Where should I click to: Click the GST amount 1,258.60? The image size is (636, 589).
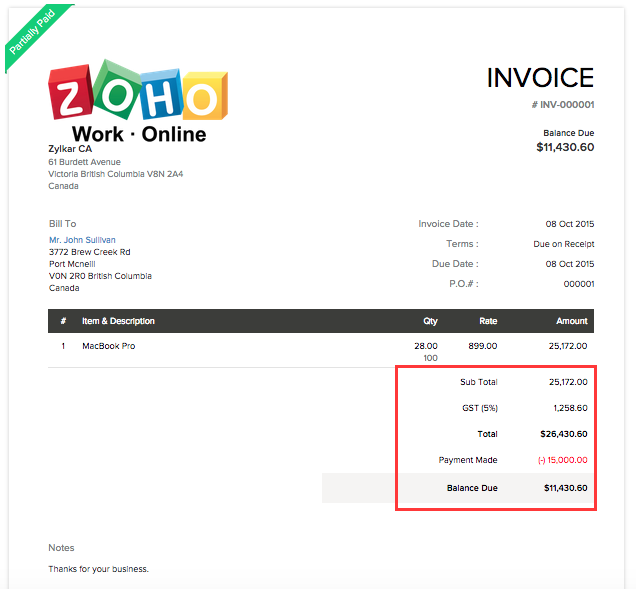570,408
